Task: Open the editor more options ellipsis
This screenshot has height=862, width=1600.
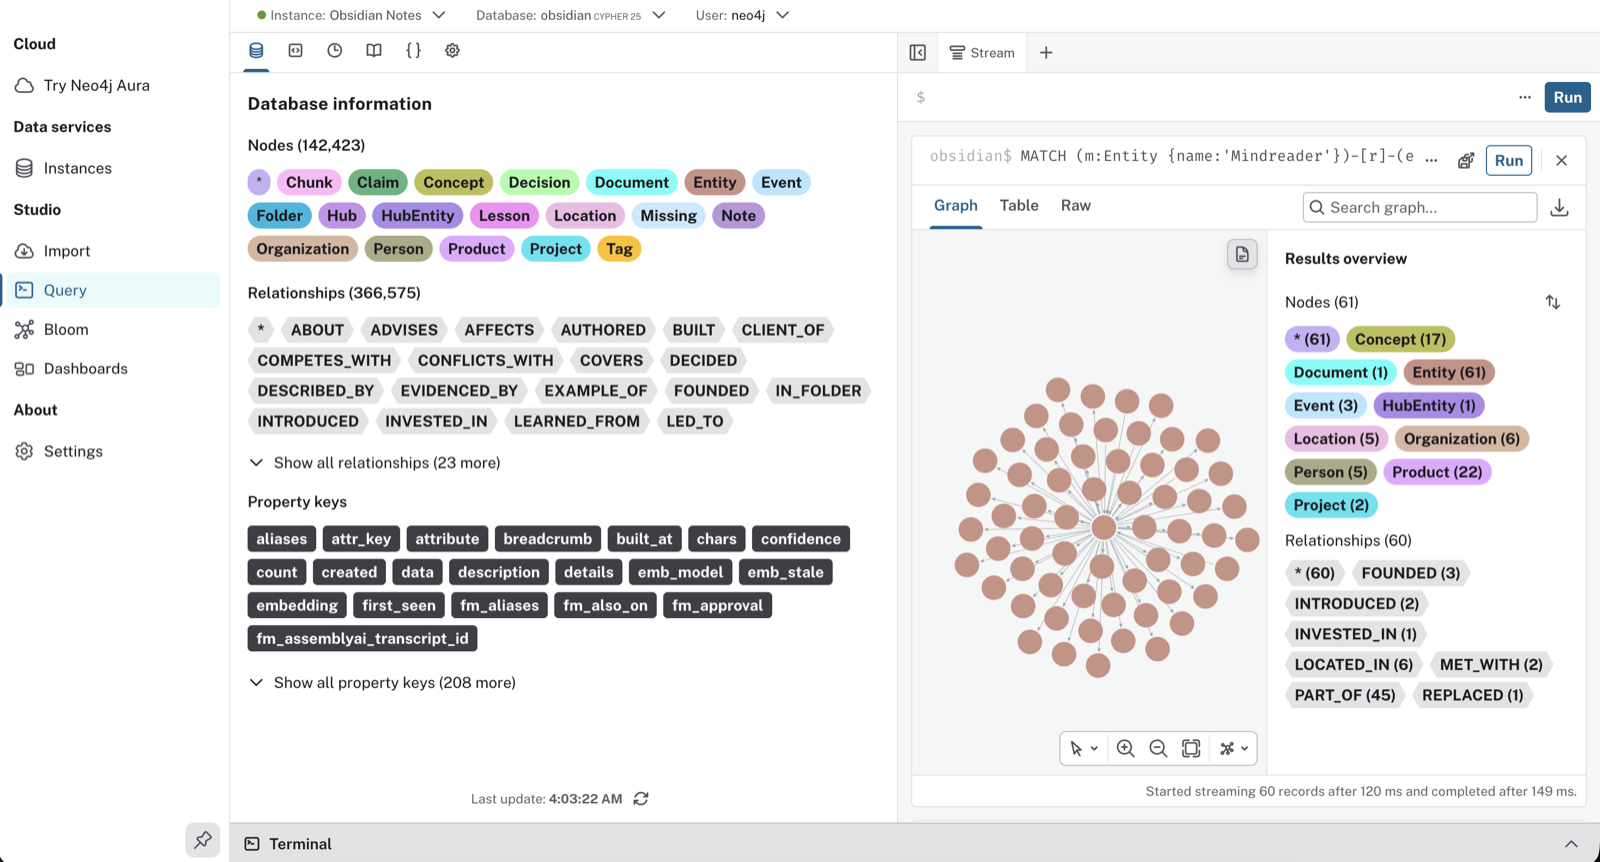Action: point(1524,97)
